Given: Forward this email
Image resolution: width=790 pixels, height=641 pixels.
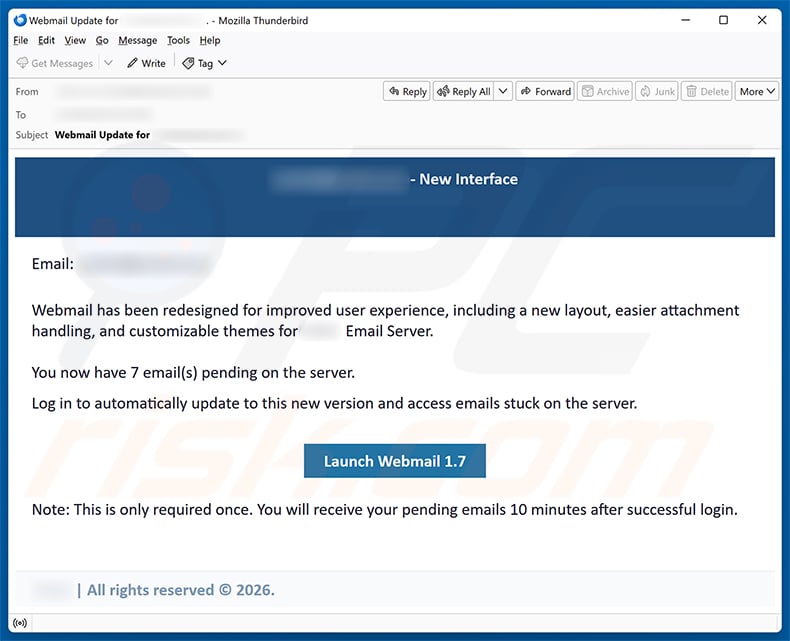Looking at the screenshot, I should 545,91.
